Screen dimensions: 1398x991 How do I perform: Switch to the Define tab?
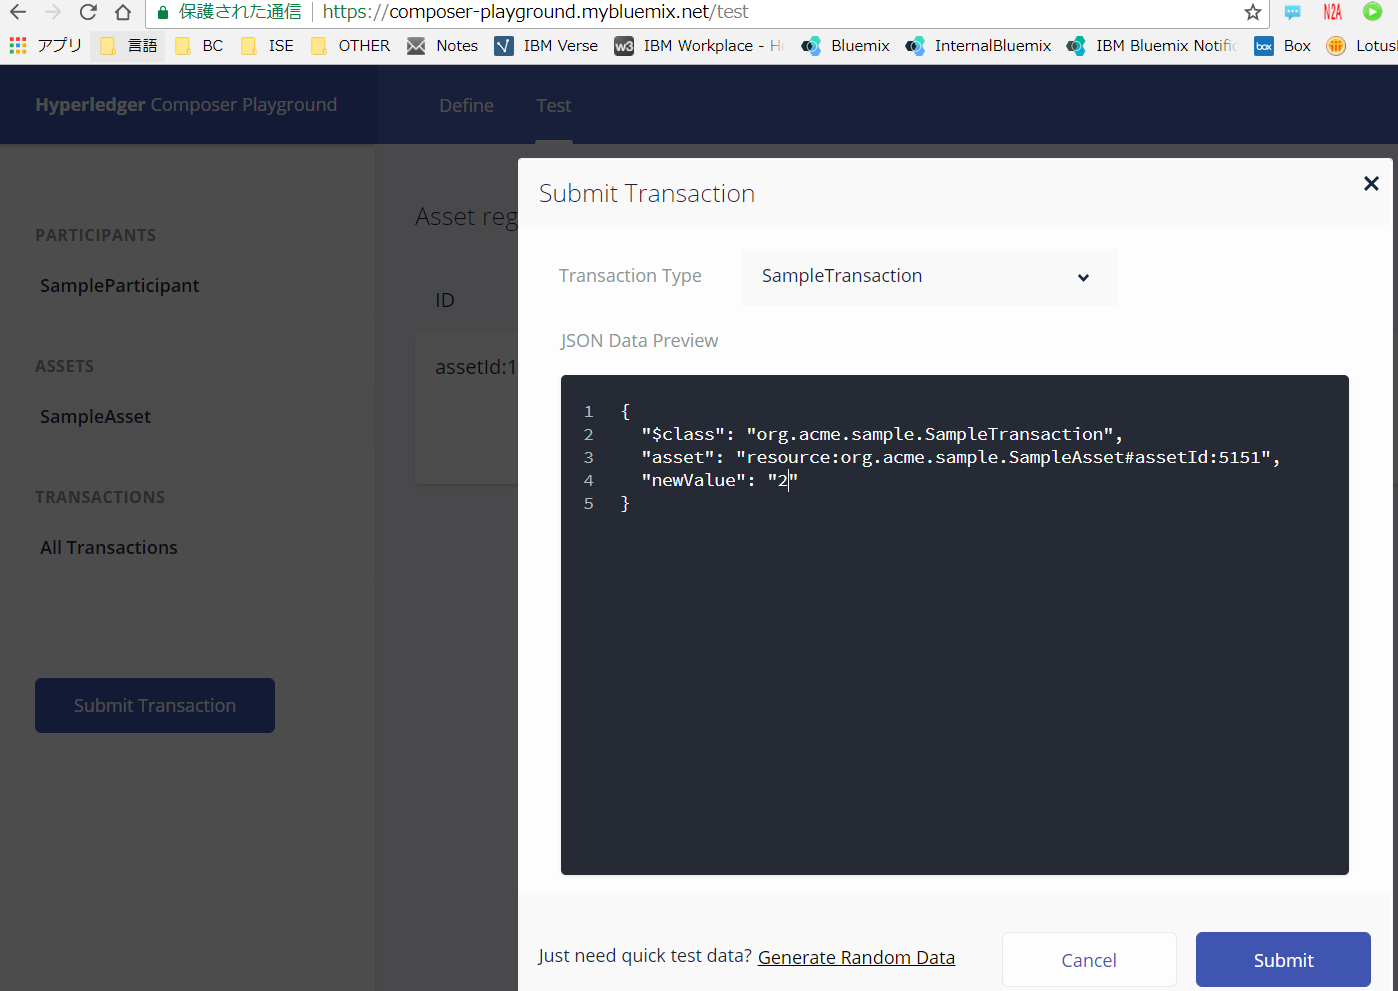(466, 105)
